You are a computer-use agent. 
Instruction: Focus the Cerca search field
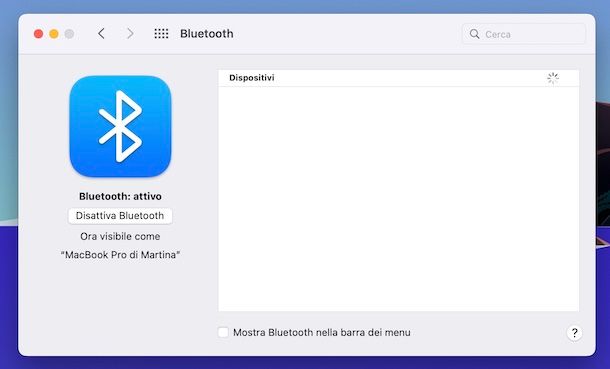[x=524, y=34]
